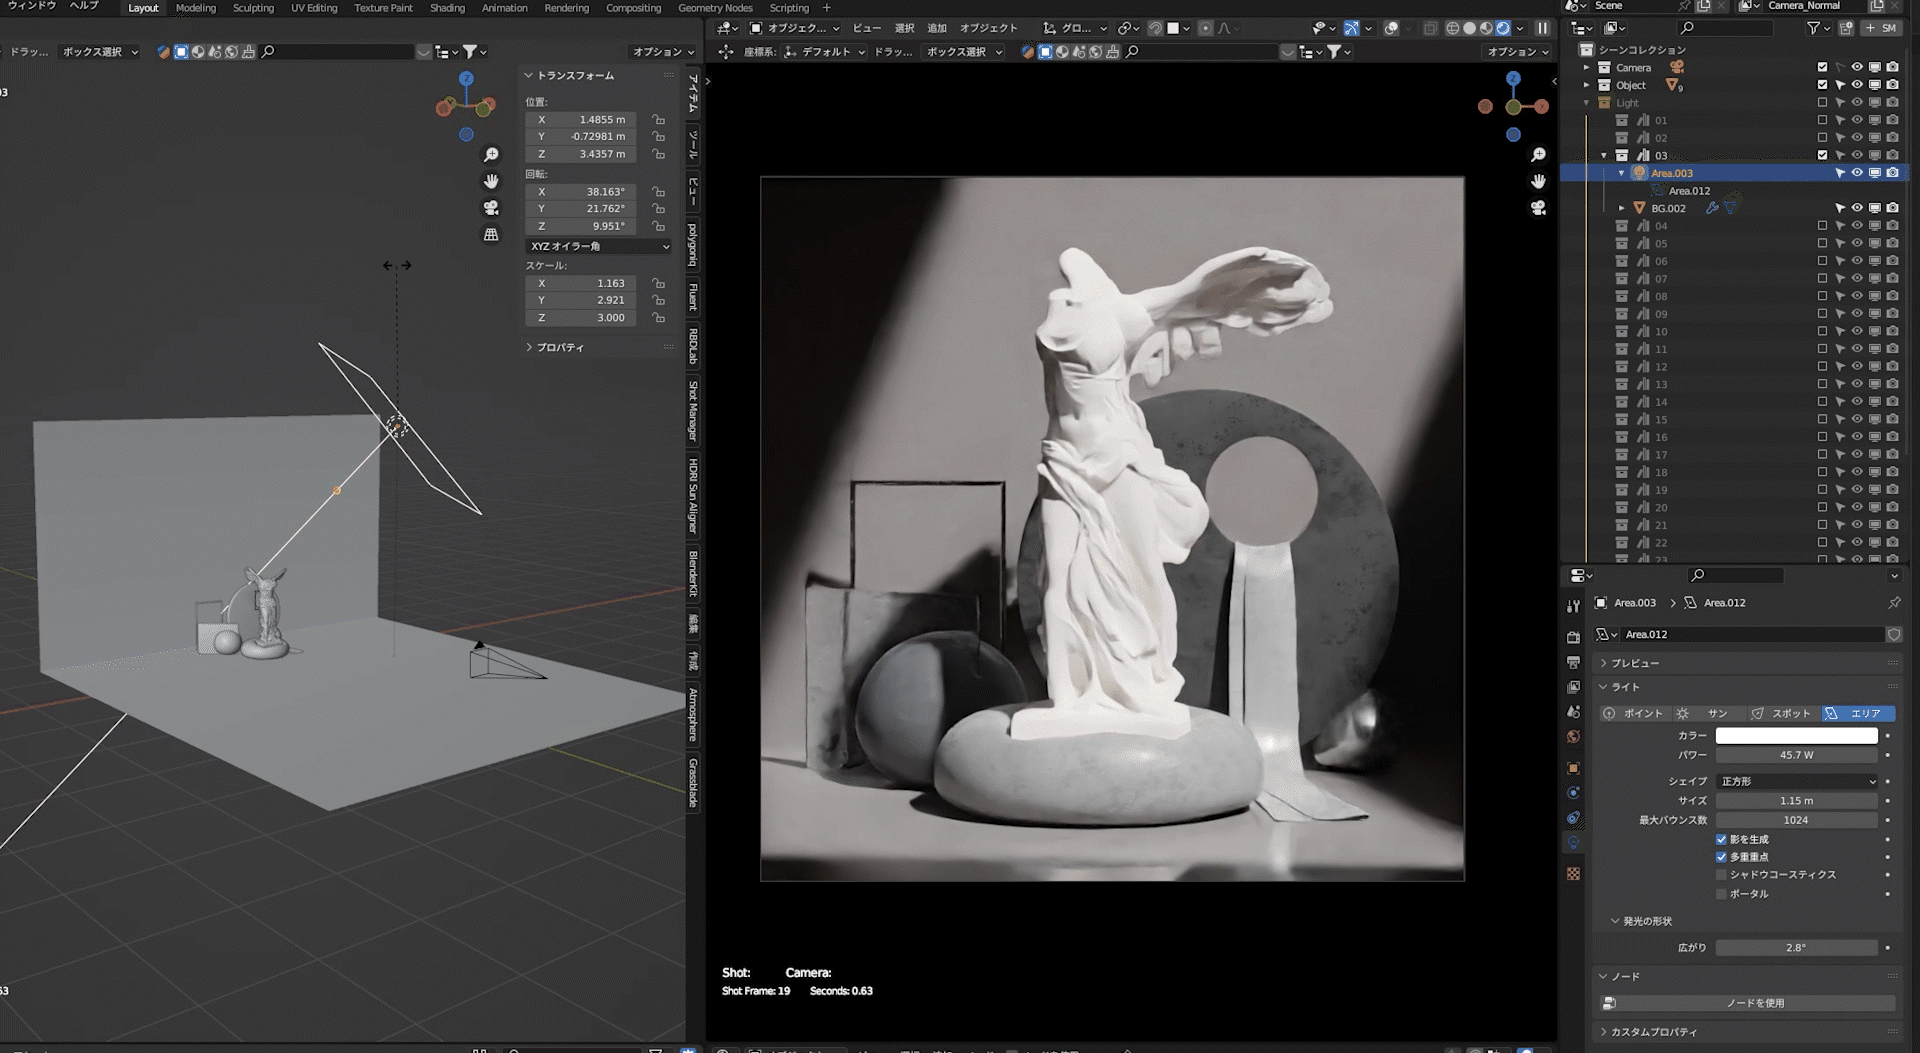Image resolution: width=1920 pixels, height=1053 pixels.
Task: Open the View Layer properties tab
Action: point(1573,687)
